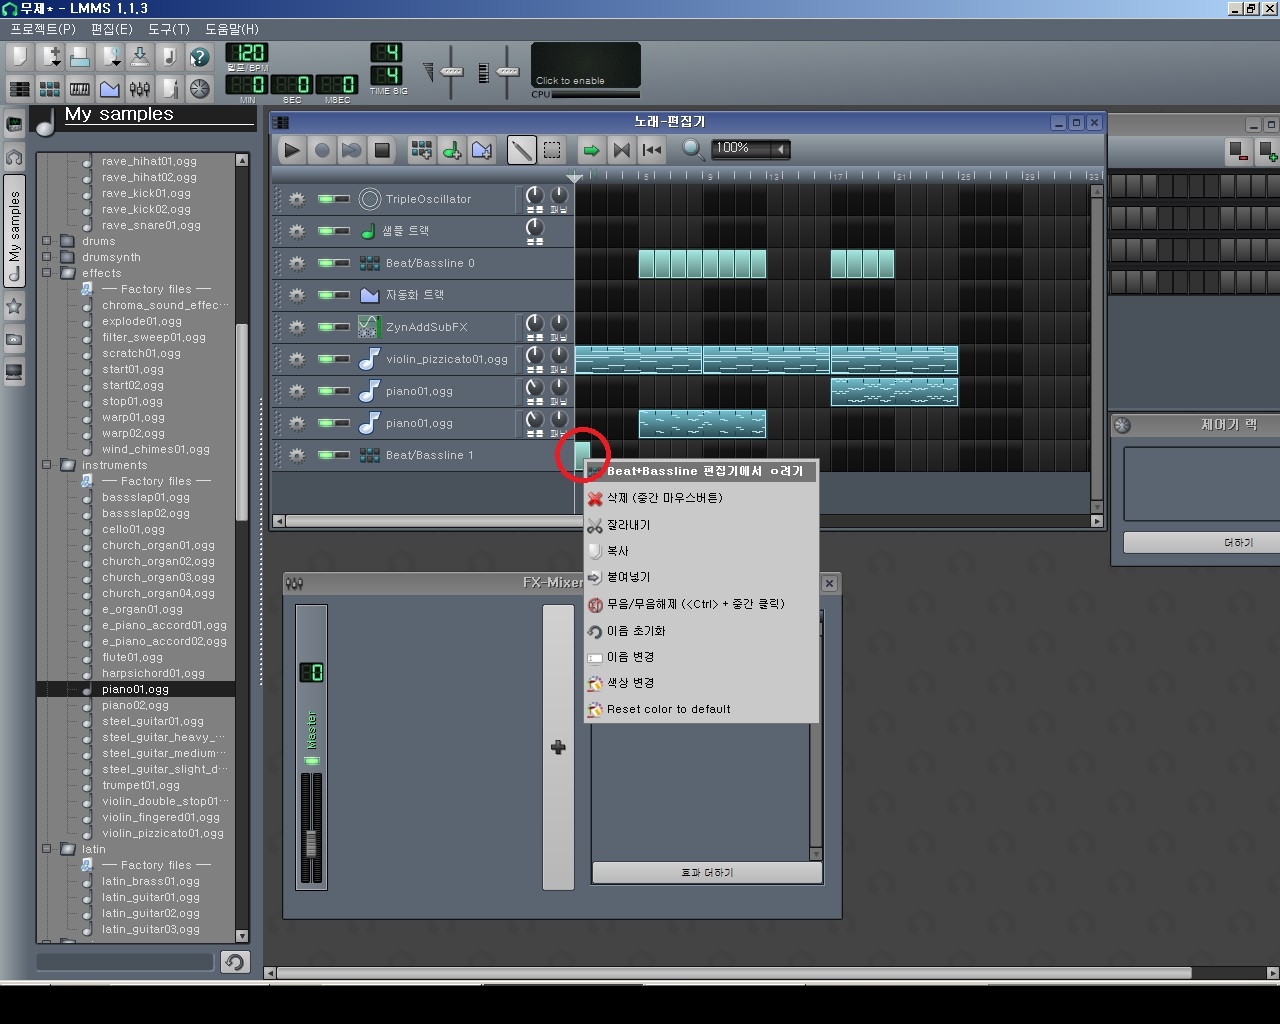Show the Piano Roll icon
The height and width of the screenshot is (1024, 1280).
tap(79, 89)
